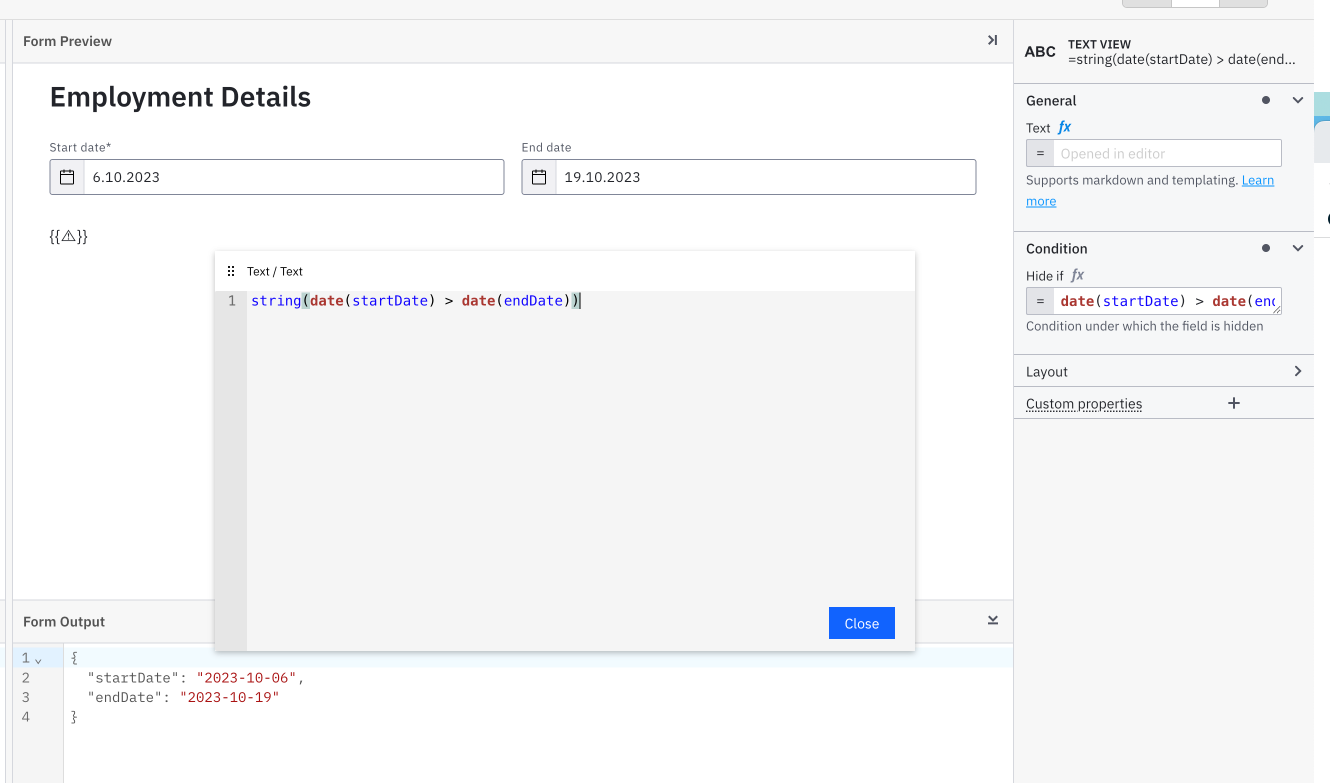
Task: Open the Start date calendar picker
Action: pyautogui.click(x=65, y=177)
